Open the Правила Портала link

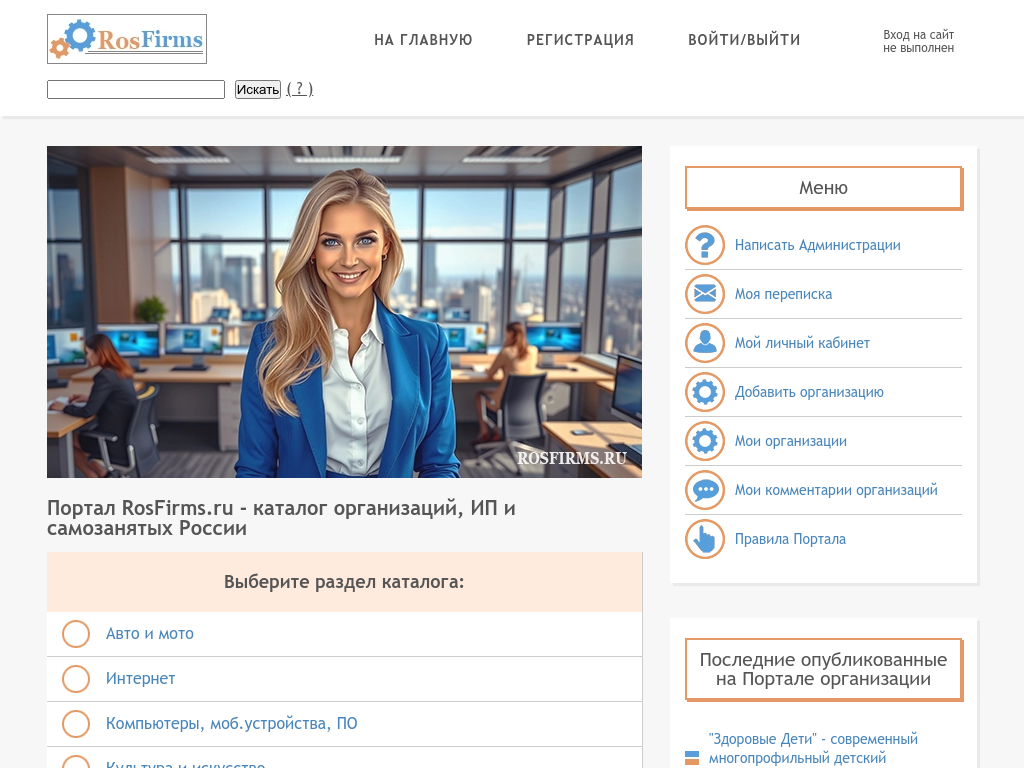click(x=790, y=539)
